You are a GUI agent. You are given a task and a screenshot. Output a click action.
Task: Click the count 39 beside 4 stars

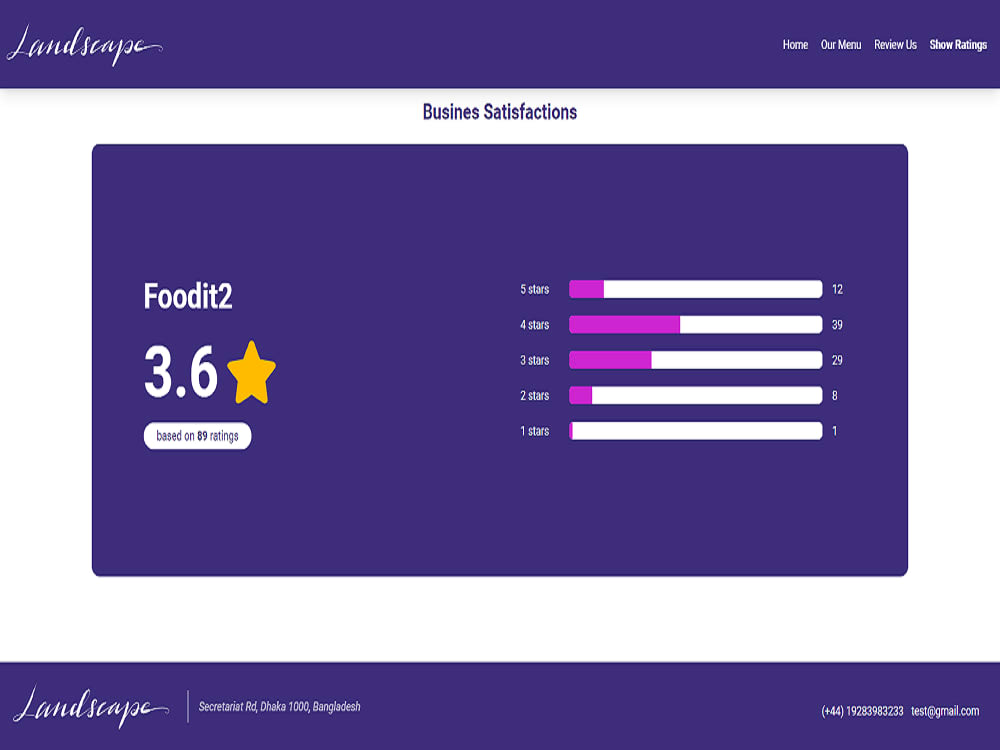click(x=837, y=325)
